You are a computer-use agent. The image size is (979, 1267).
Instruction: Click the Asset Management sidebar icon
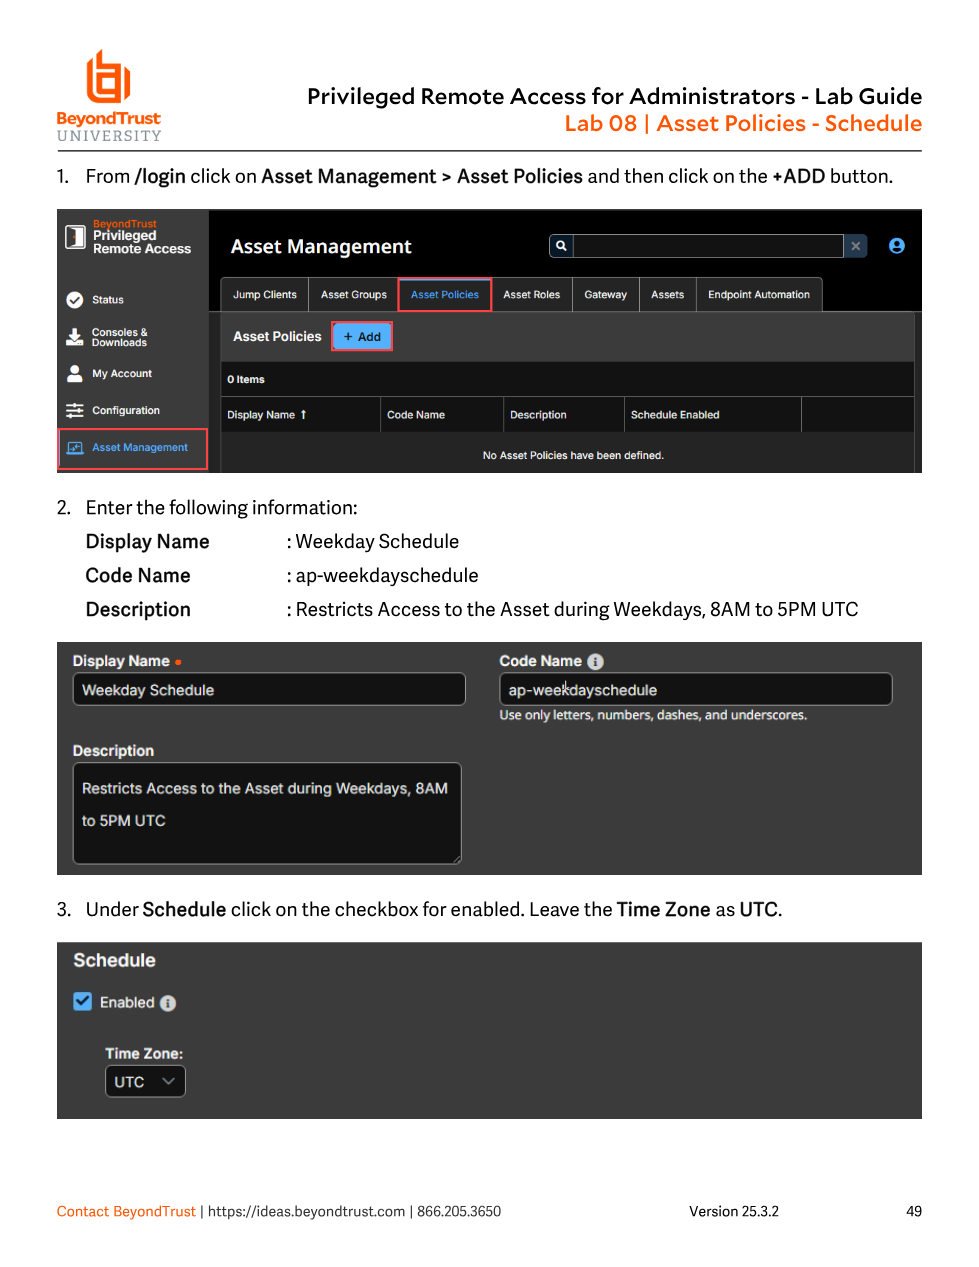[x=75, y=448]
